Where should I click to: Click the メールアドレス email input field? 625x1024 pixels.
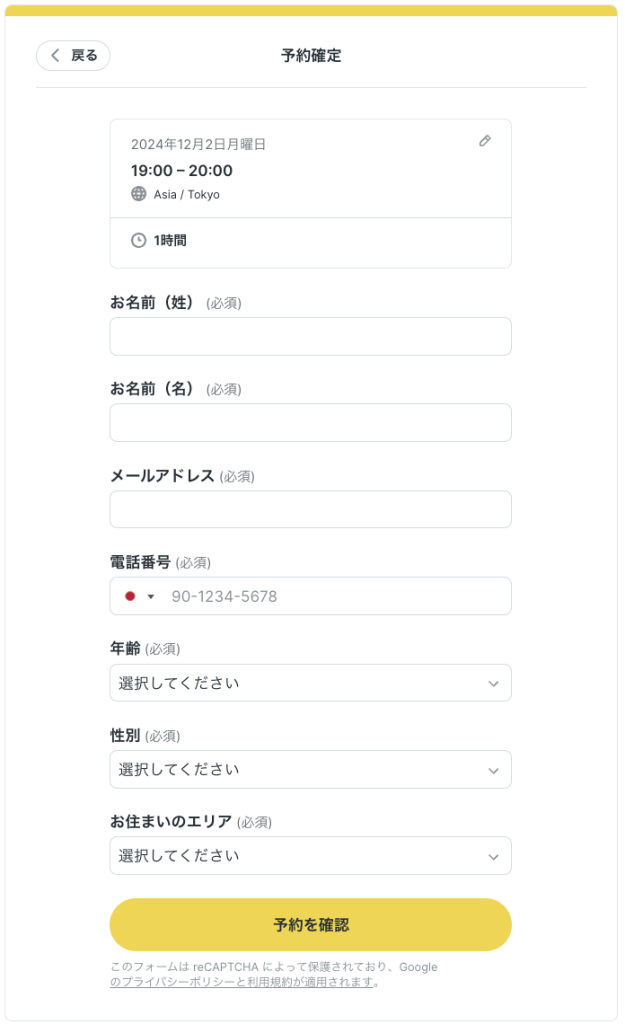click(310, 509)
